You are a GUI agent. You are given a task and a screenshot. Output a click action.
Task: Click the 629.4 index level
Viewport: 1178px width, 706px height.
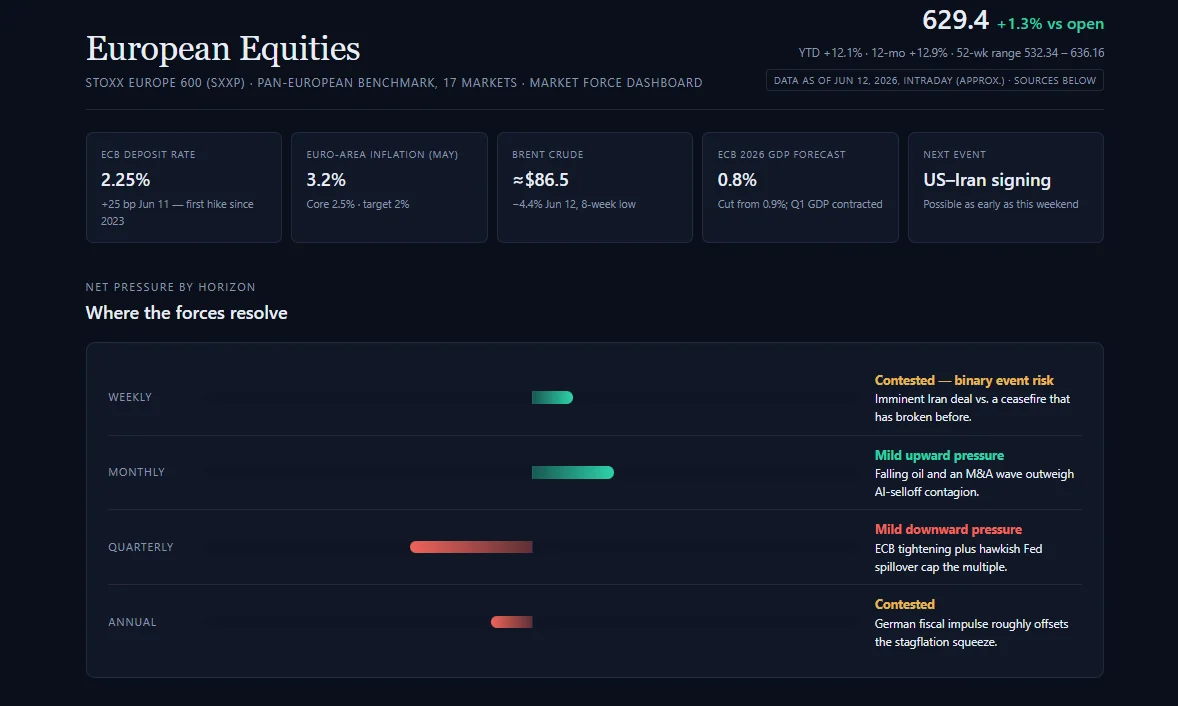click(x=955, y=20)
